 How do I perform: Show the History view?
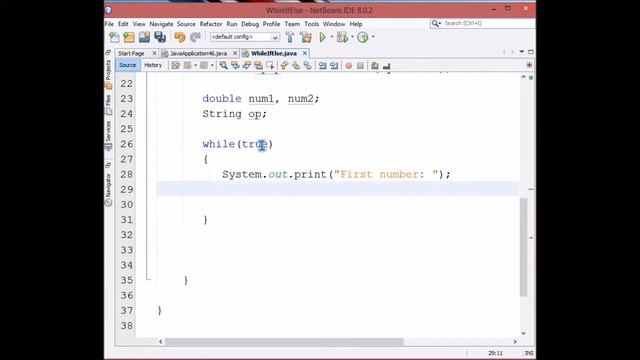coord(153,65)
